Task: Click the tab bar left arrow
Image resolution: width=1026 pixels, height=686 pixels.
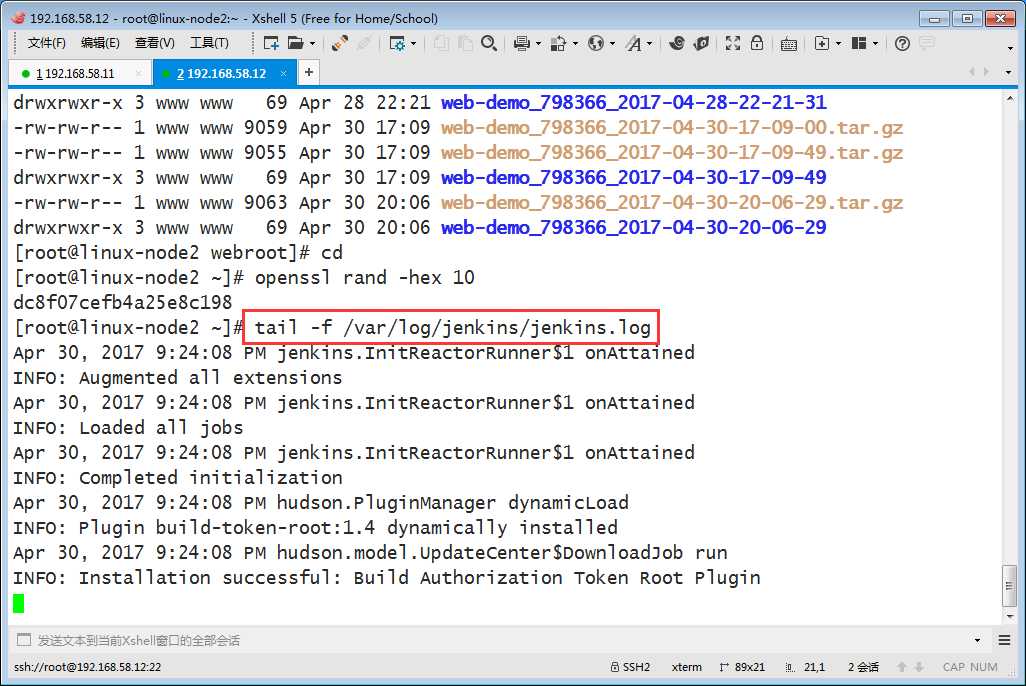Action: coord(972,72)
